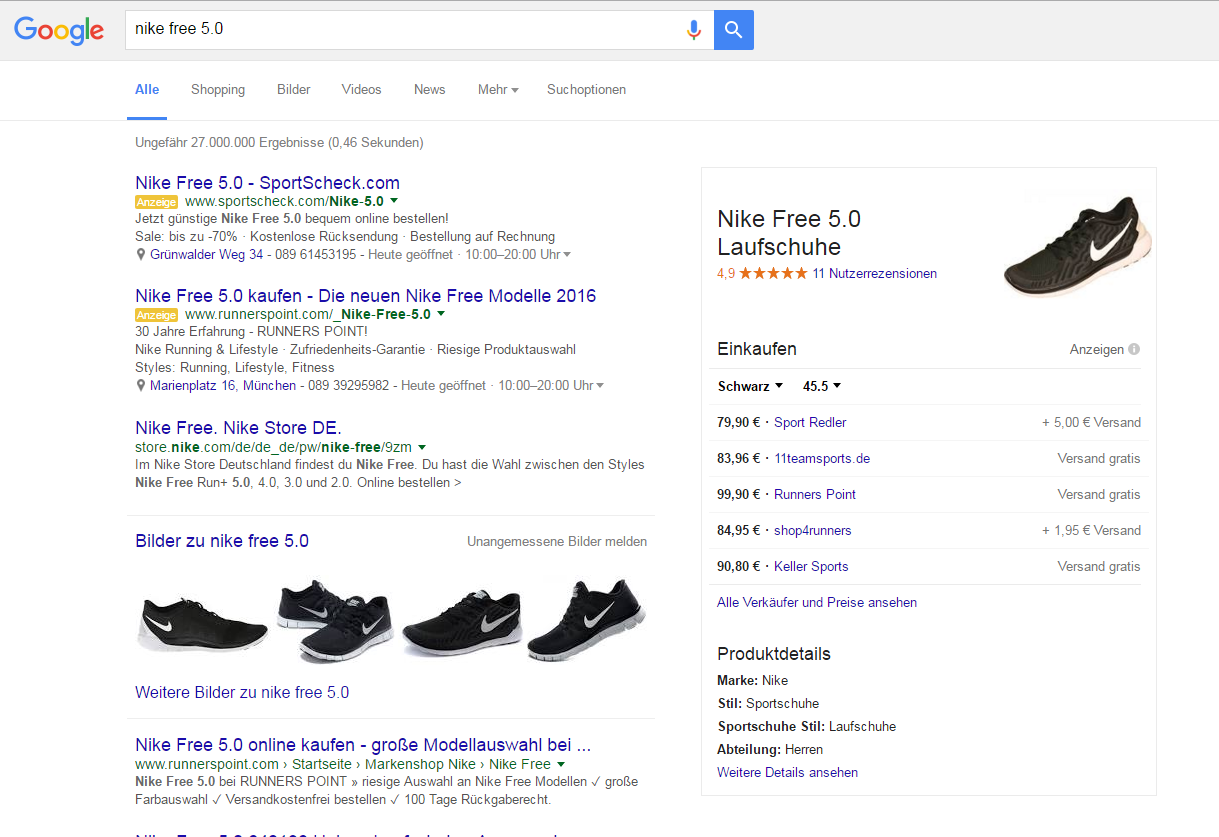Viewport: 1219px width, 837px height.
Task: Click the 79,90 € price
Action: point(738,422)
